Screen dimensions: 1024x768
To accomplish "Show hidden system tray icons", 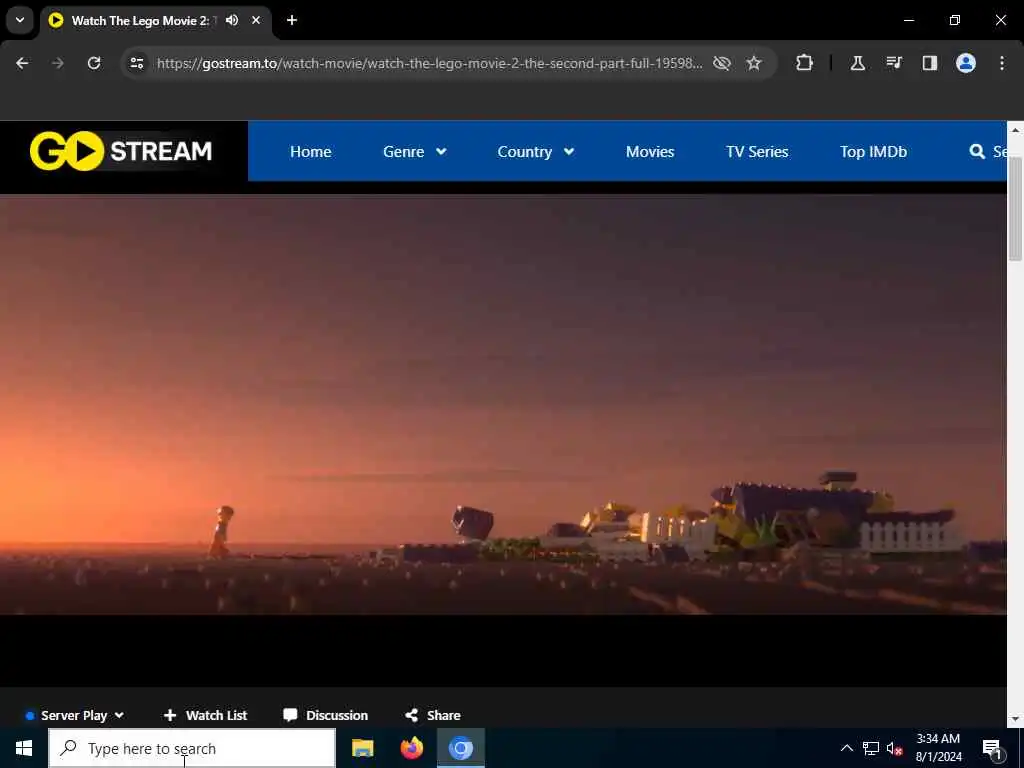I will click(x=846, y=748).
